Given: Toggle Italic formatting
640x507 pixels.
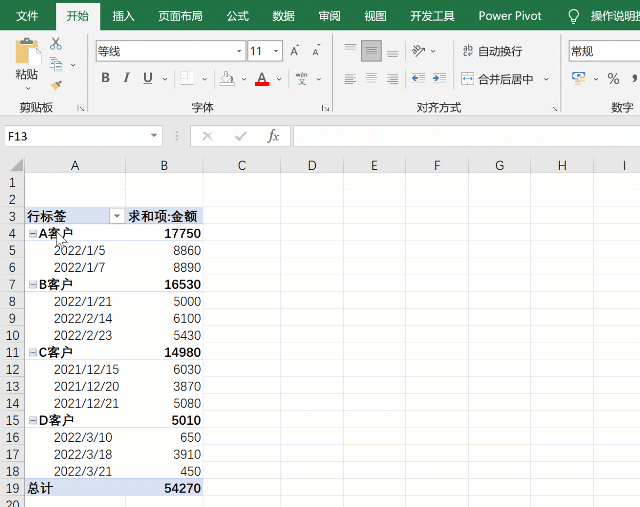Looking at the screenshot, I should [x=127, y=78].
